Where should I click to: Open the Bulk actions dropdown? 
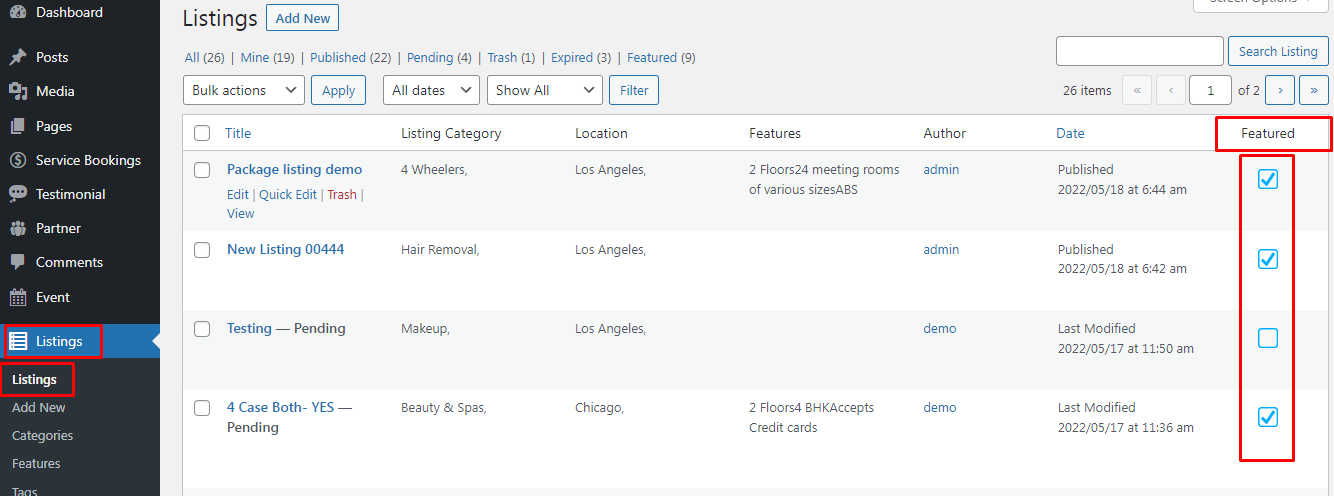click(243, 90)
